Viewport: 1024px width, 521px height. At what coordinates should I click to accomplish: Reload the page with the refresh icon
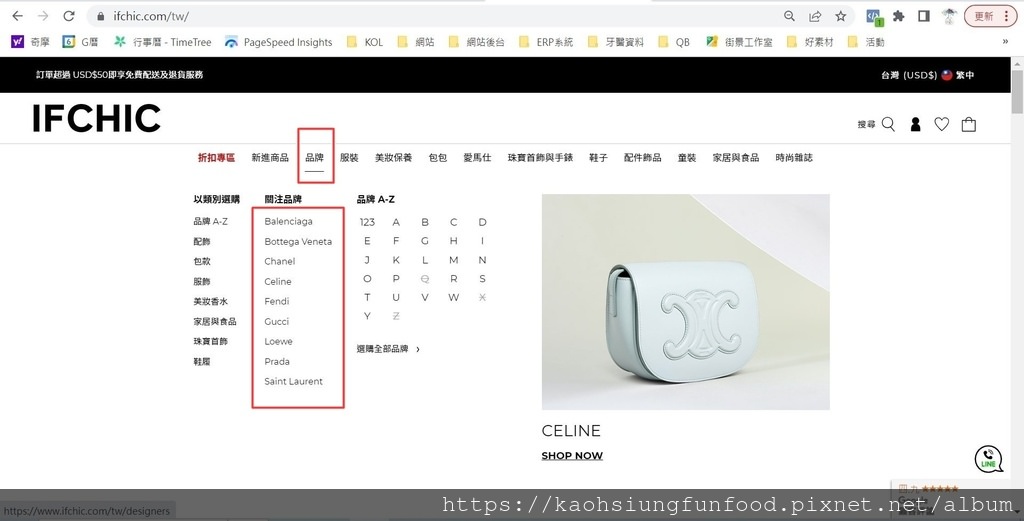pos(69,16)
